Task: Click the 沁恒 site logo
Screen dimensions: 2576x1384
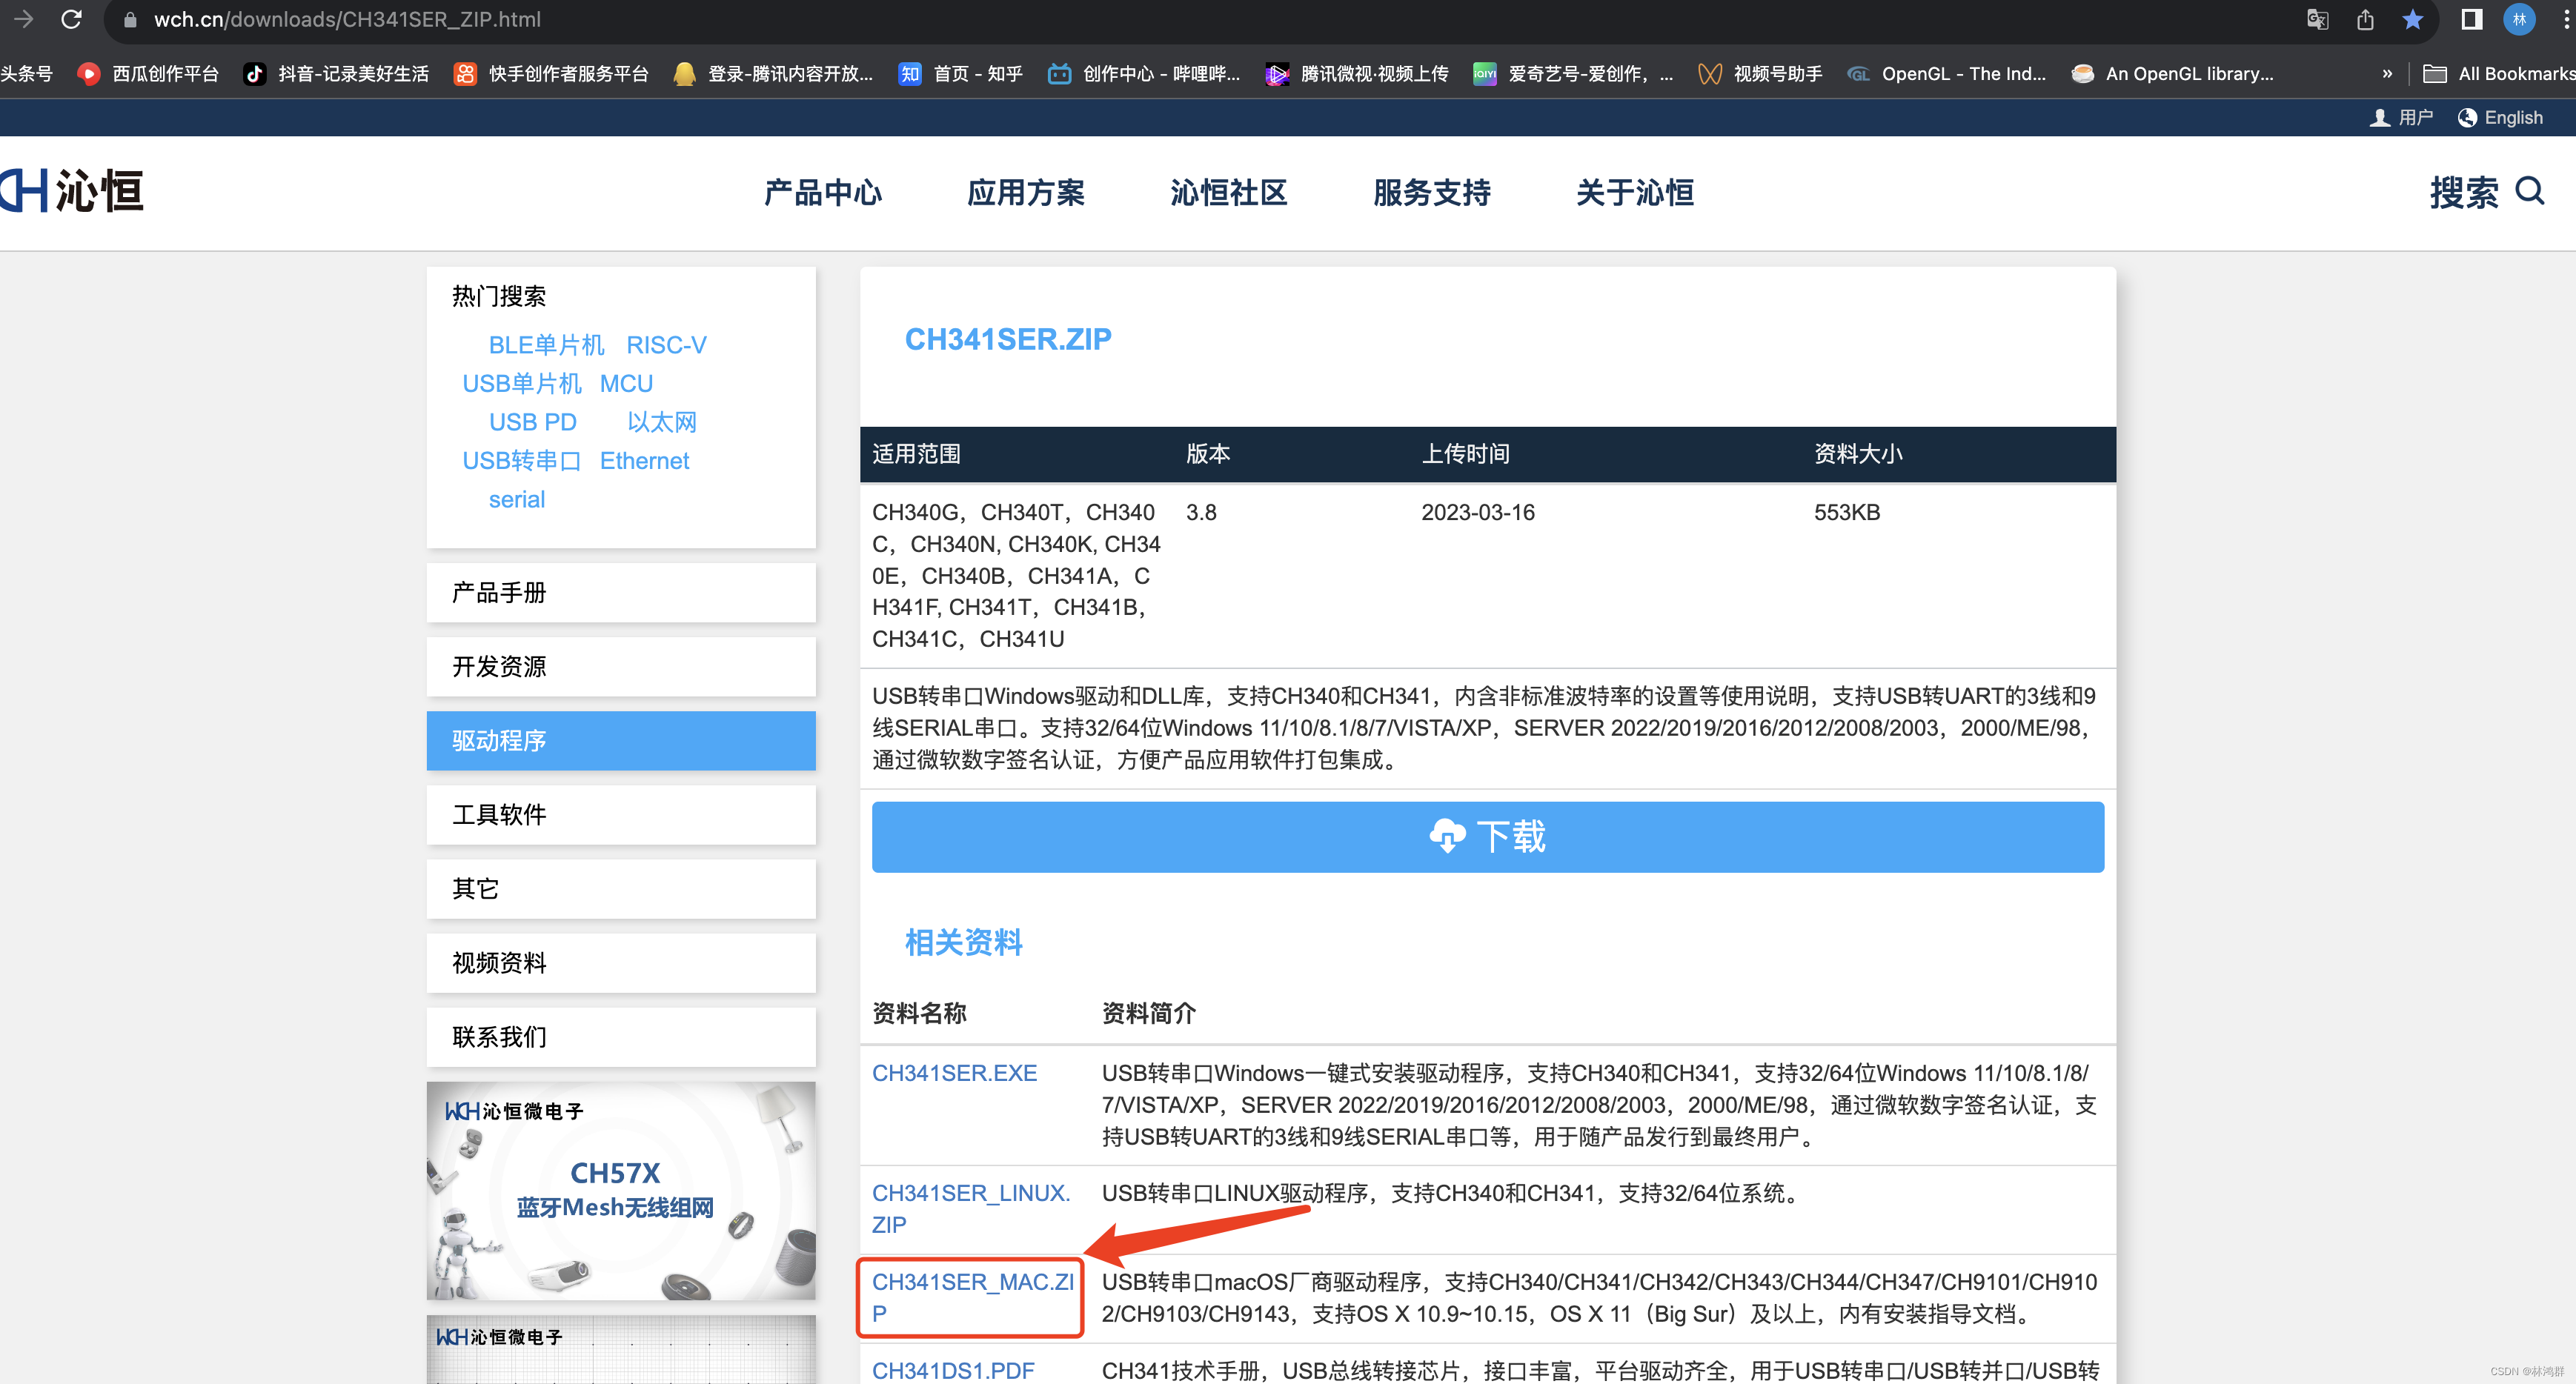Action: tap(72, 190)
